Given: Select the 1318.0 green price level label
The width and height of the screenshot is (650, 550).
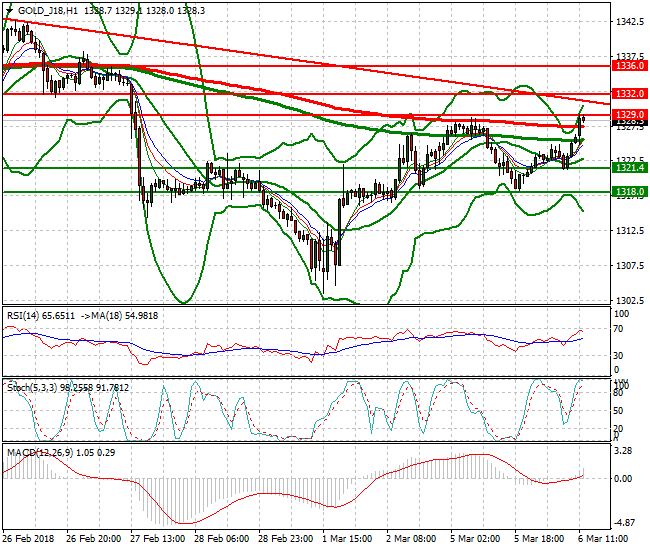Looking at the screenshot, I should click(x=630, y=191).
